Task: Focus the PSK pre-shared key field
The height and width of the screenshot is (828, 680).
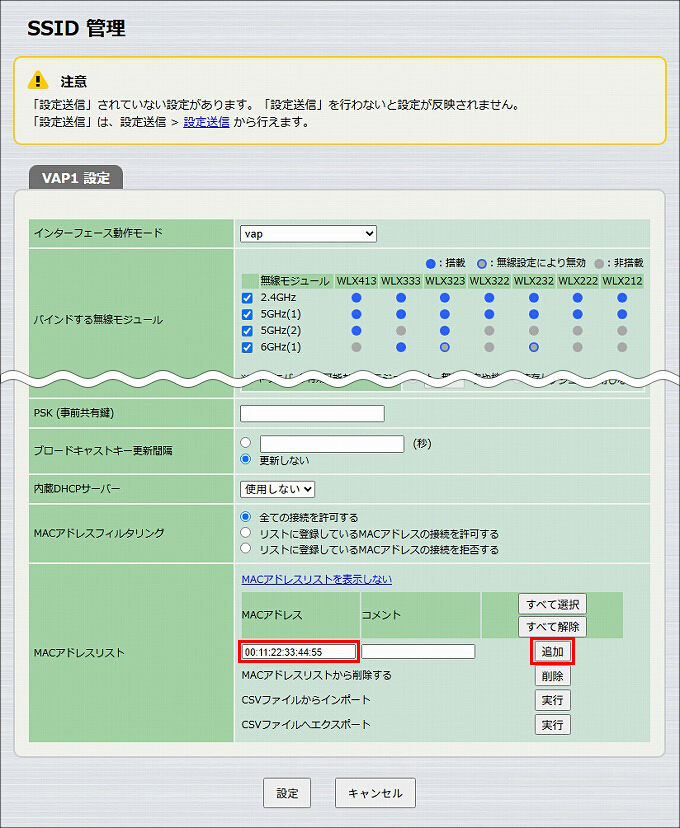Action: click(x=312, y=413)
